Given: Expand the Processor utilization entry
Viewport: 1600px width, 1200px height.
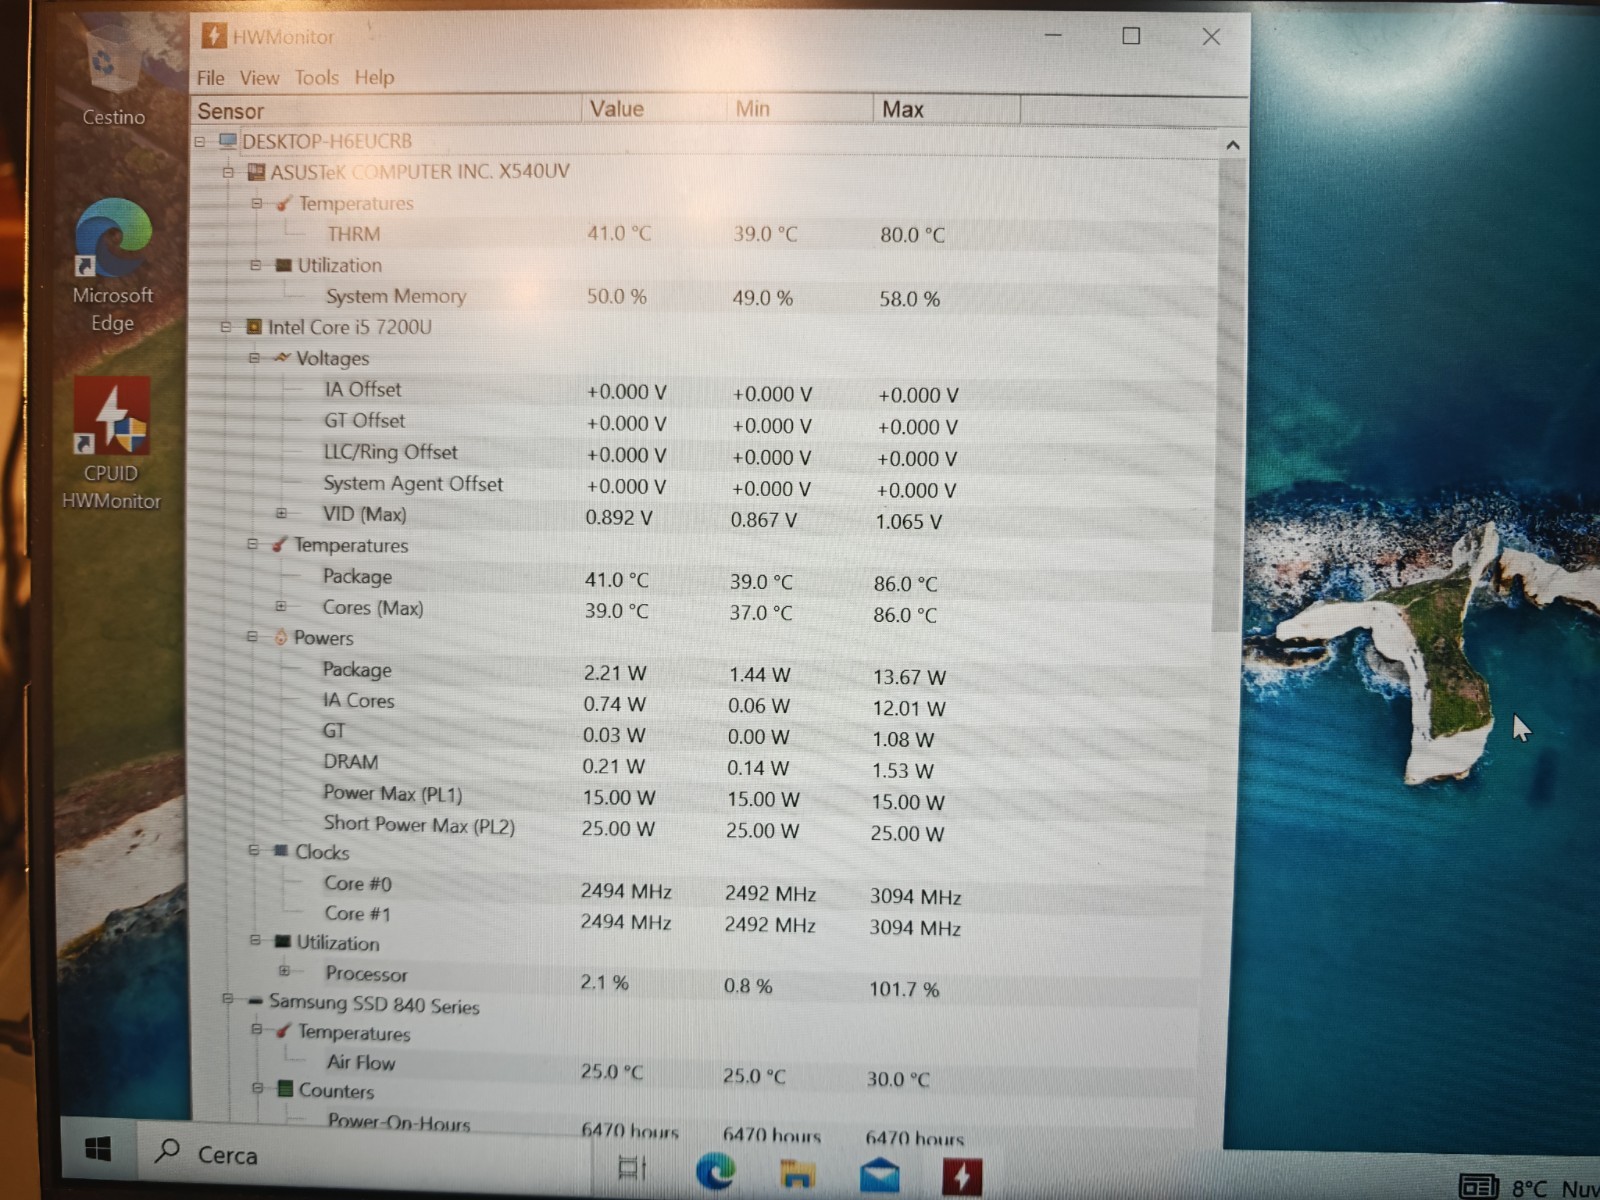Looking at the screenshot, I should (x=284, y=971).
